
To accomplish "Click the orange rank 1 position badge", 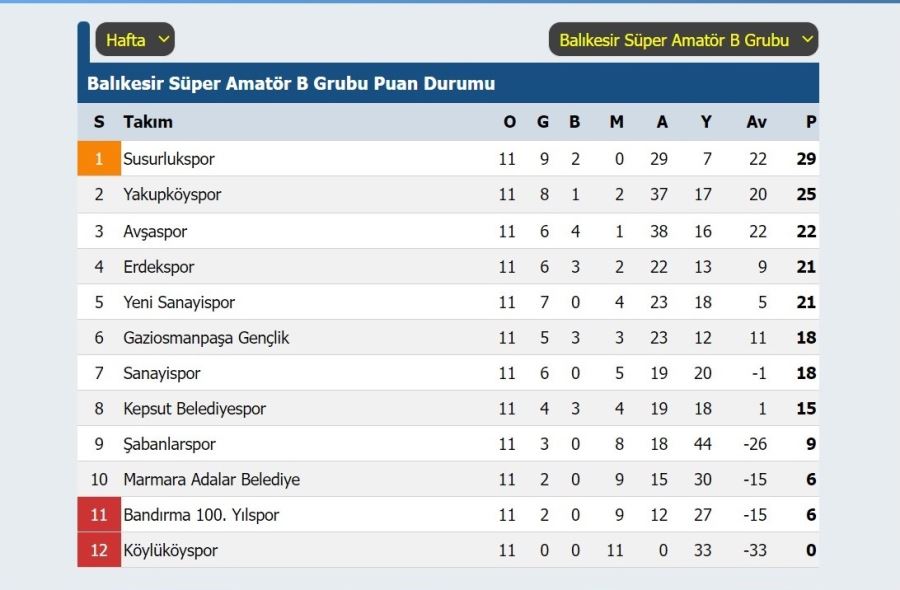I will click(99, 158).
